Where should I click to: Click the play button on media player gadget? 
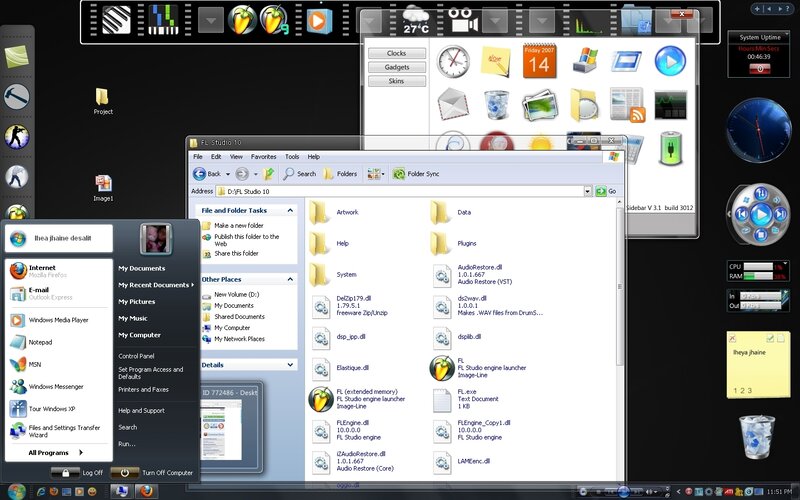point(760,214)
